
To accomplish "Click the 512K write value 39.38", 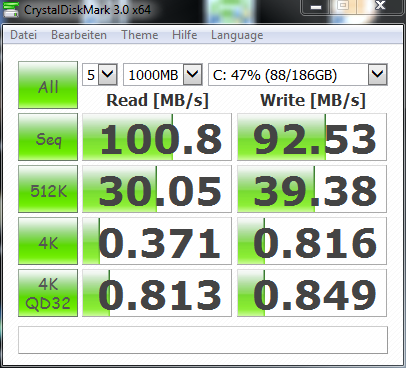I will tap(312, 189).
